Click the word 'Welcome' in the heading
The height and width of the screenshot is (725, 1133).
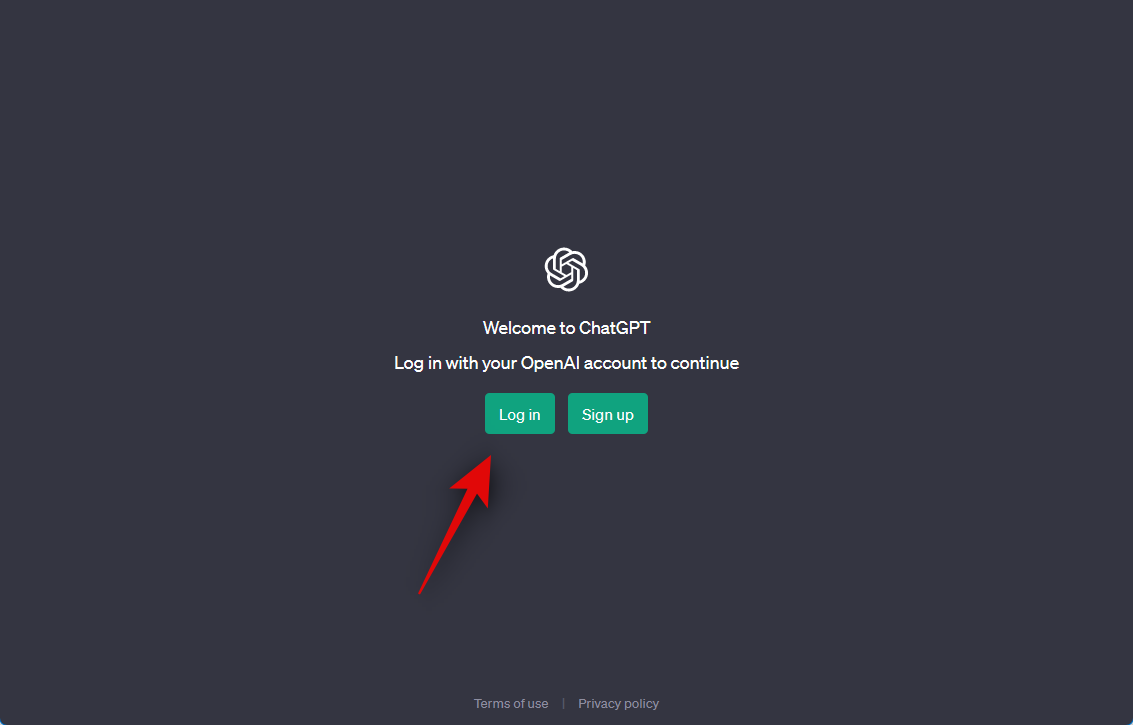coord(519,328)
